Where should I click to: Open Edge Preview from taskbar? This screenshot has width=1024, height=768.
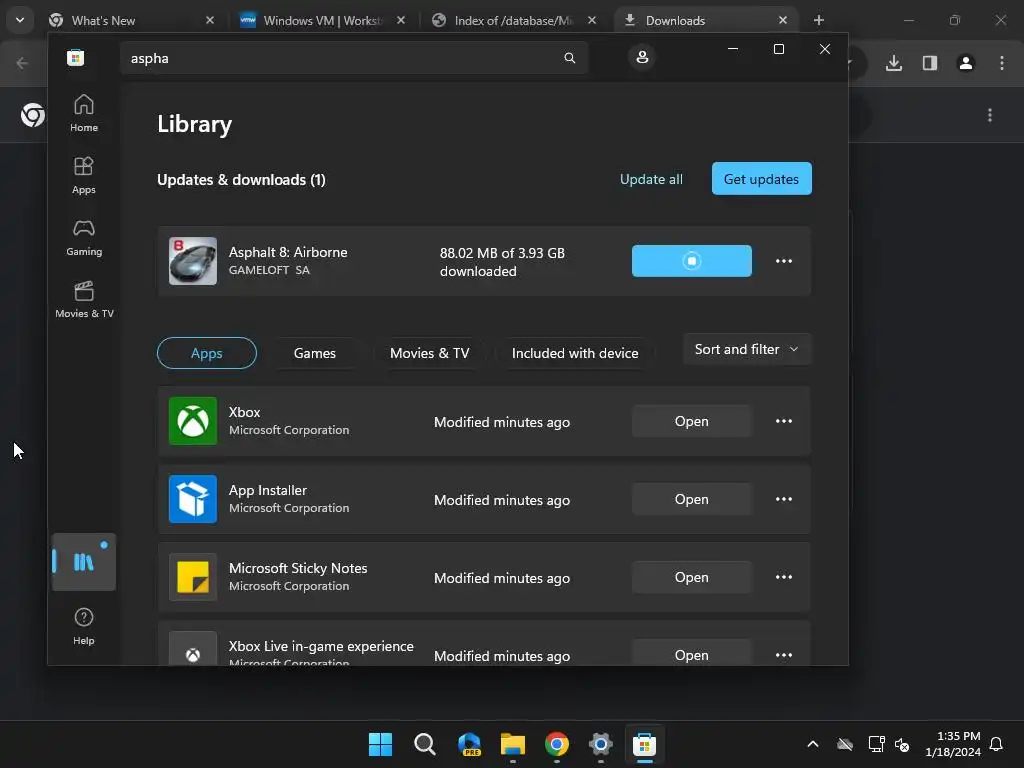(x=469, y=744)
